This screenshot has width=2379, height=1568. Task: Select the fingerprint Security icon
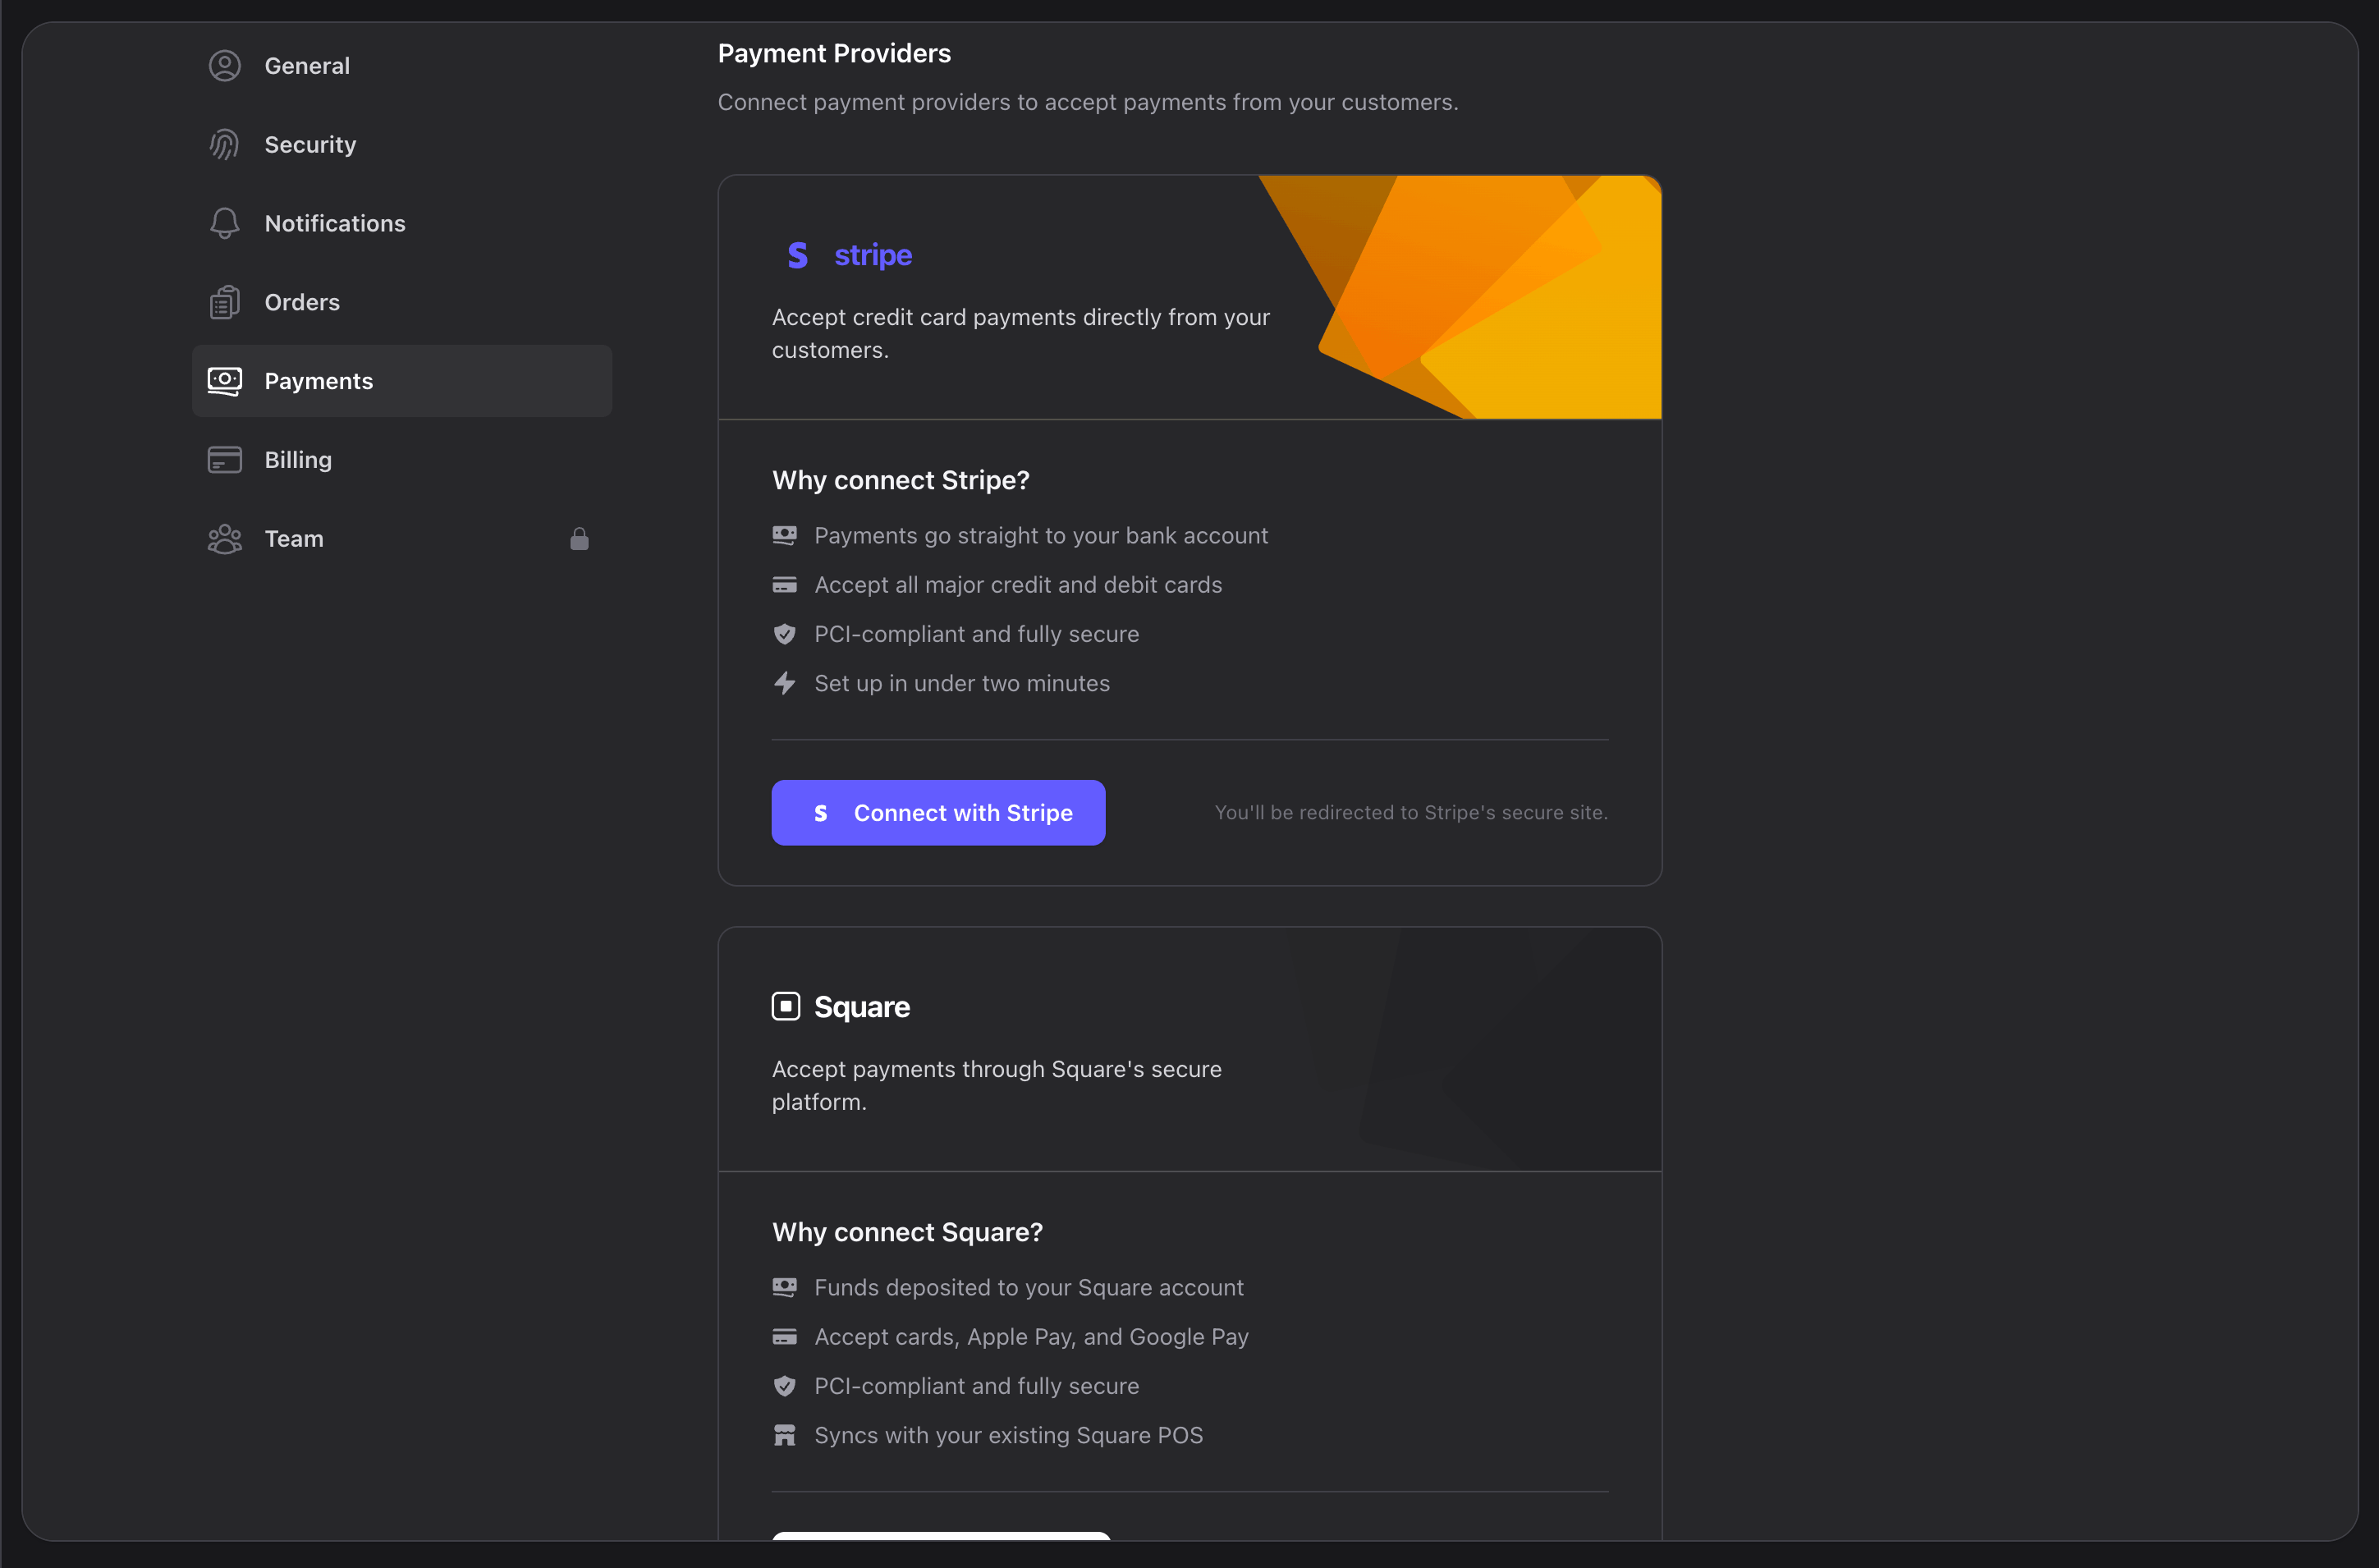pyautogui.click(x=224, y=144)
